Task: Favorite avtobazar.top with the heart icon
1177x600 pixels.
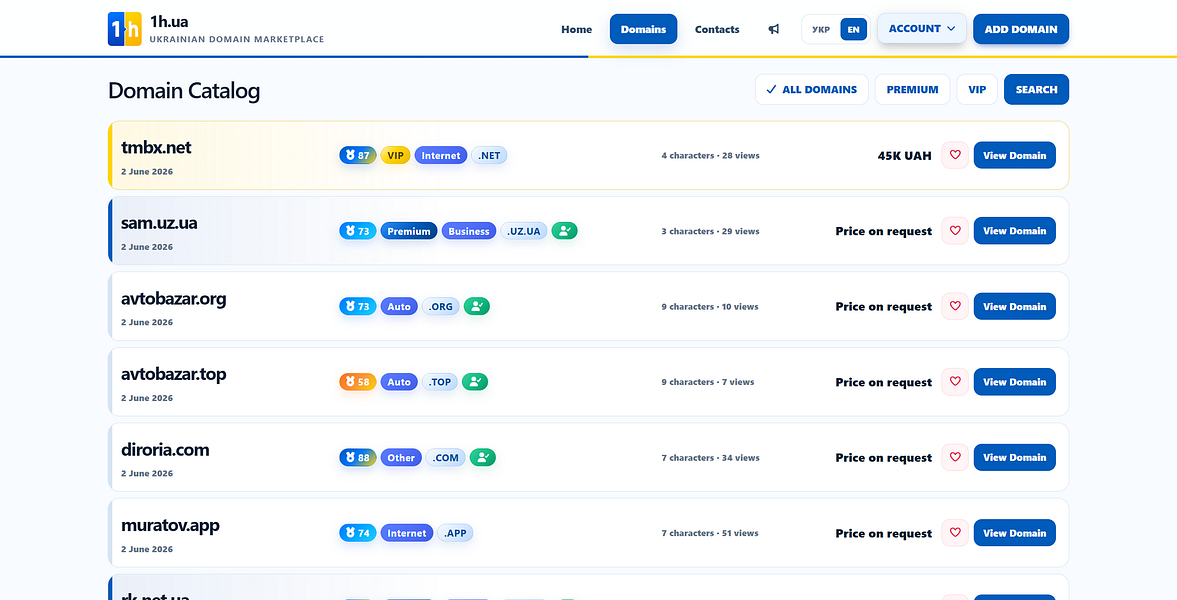Action: 955,381
